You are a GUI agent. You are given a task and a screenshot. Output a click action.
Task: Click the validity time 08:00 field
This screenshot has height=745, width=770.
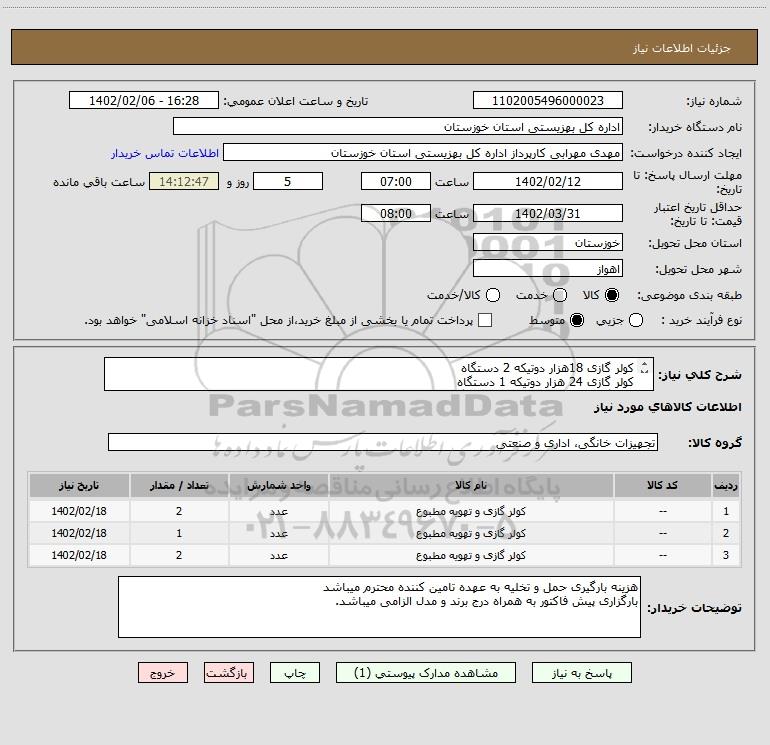396,214
